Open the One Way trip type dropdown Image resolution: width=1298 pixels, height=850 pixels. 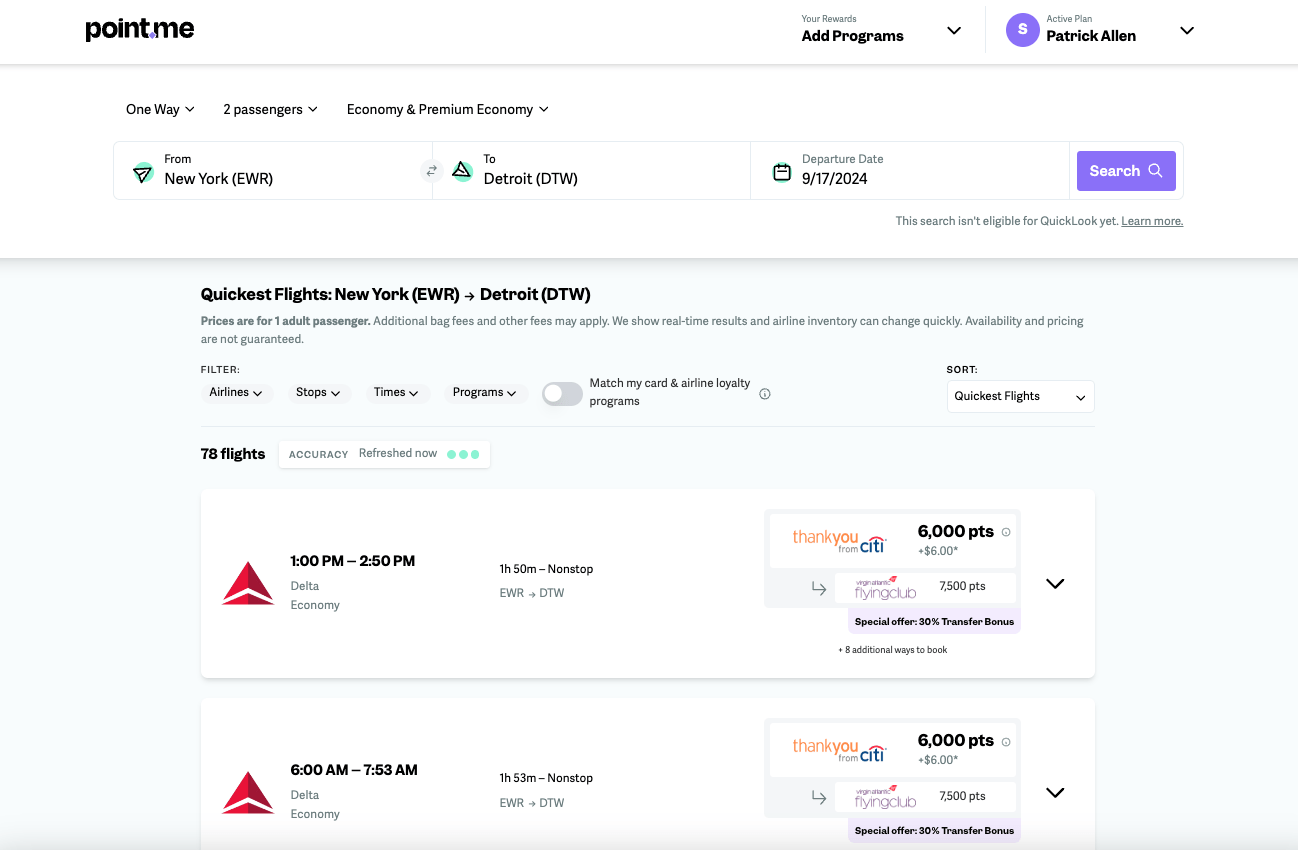pos(160,109)
